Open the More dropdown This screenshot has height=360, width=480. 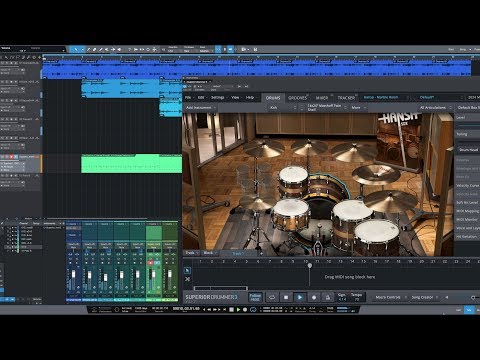[x=358, y=108]
